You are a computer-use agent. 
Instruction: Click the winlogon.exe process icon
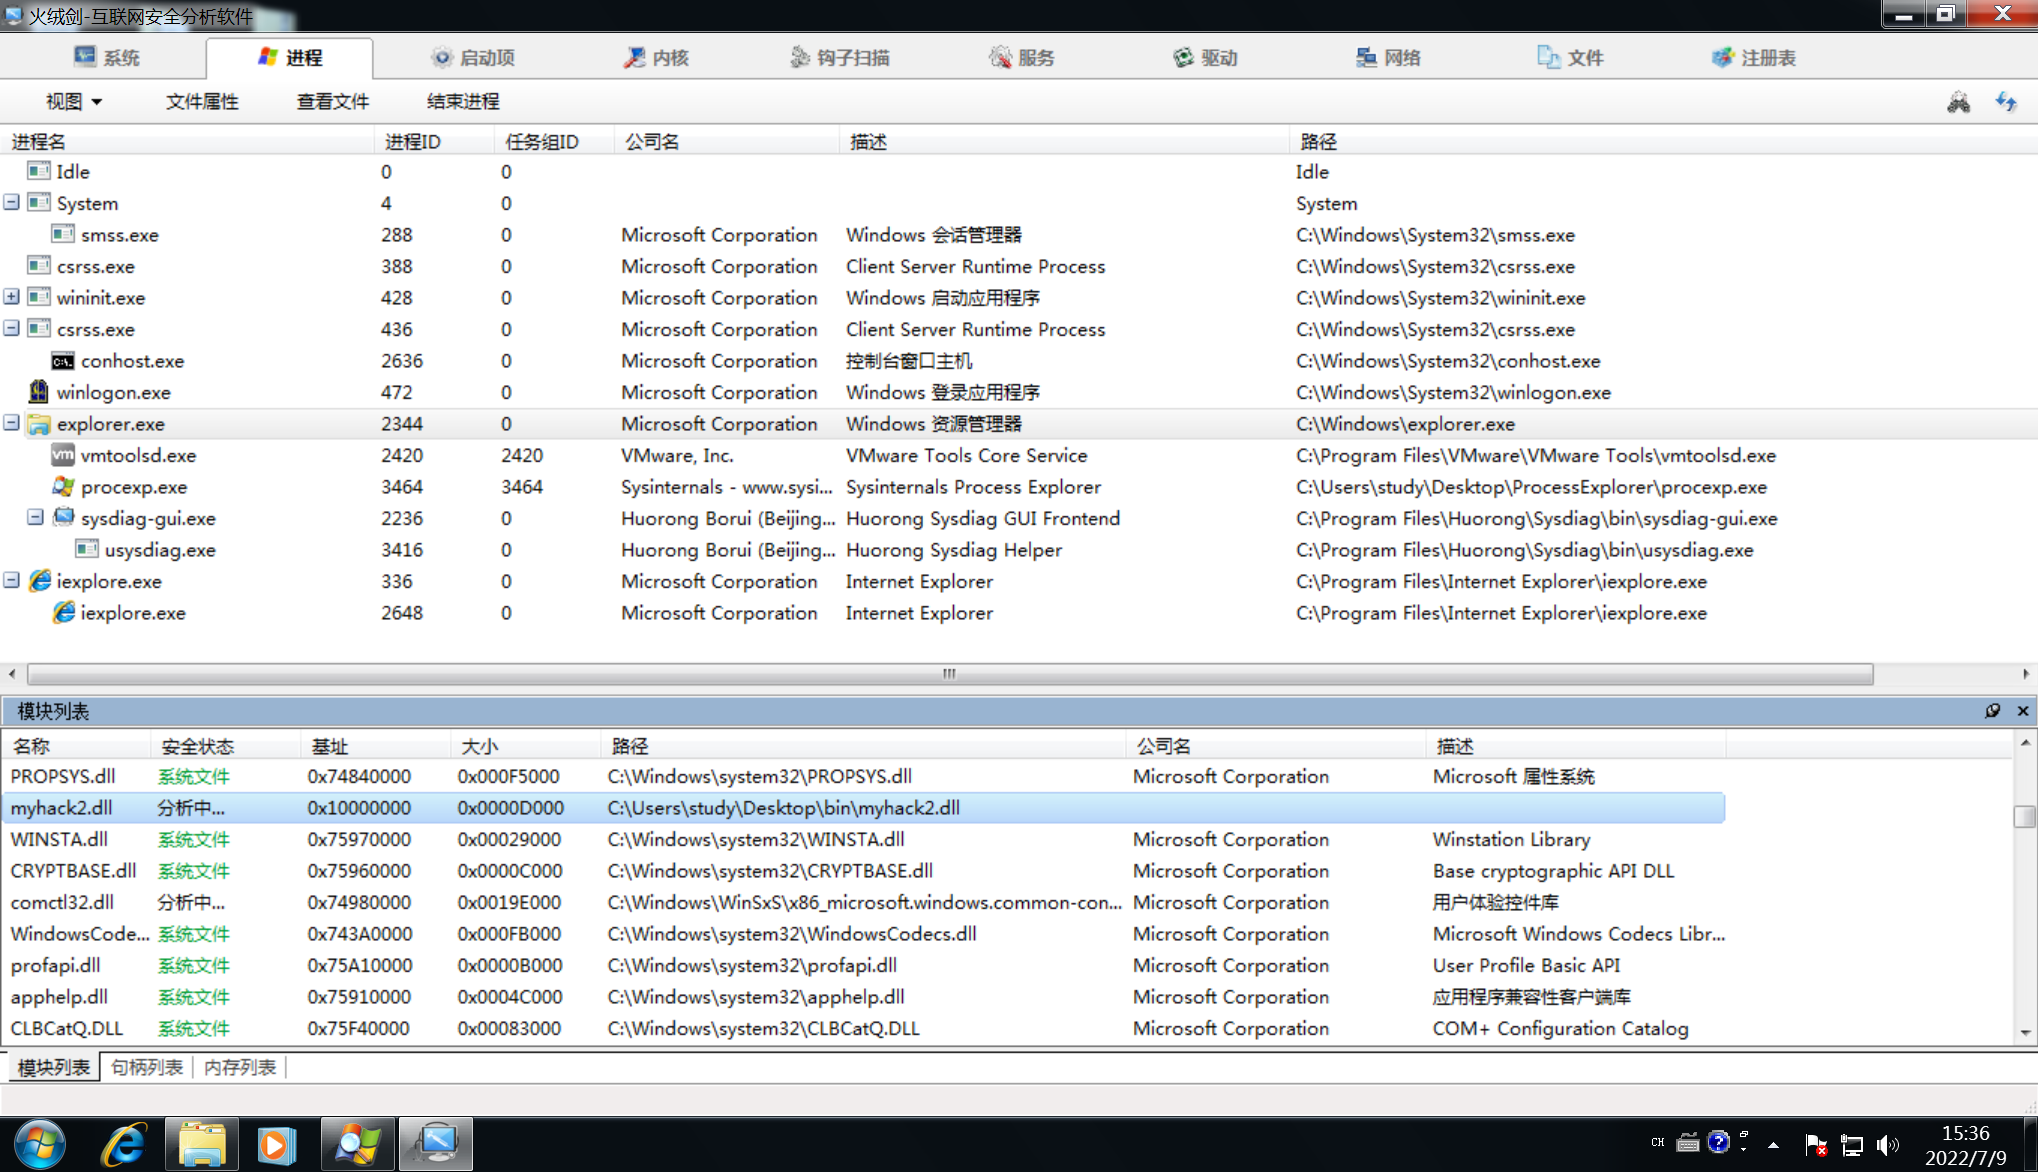click(x=39, y=392)
